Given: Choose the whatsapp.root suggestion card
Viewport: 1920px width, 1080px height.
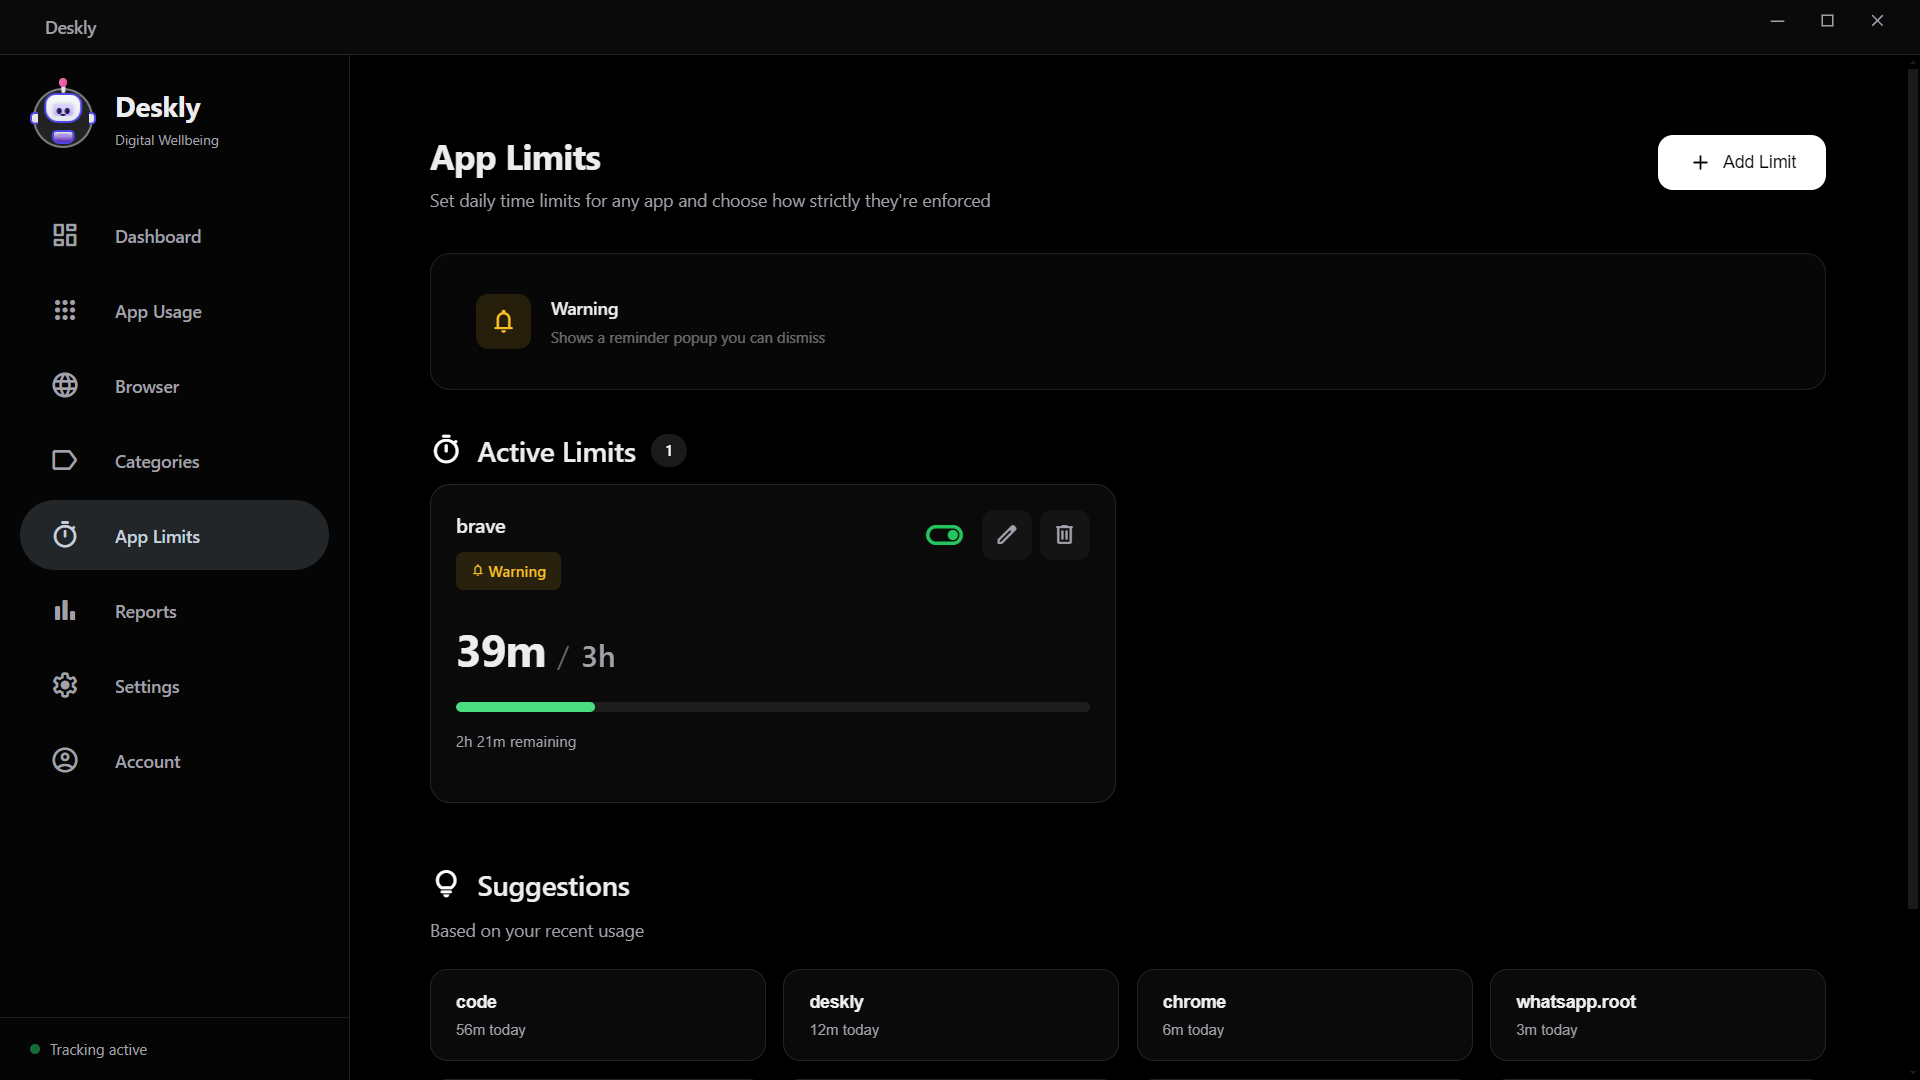Looking at the screenshot, I should pyautogui.click(x=1657, y=1014).
